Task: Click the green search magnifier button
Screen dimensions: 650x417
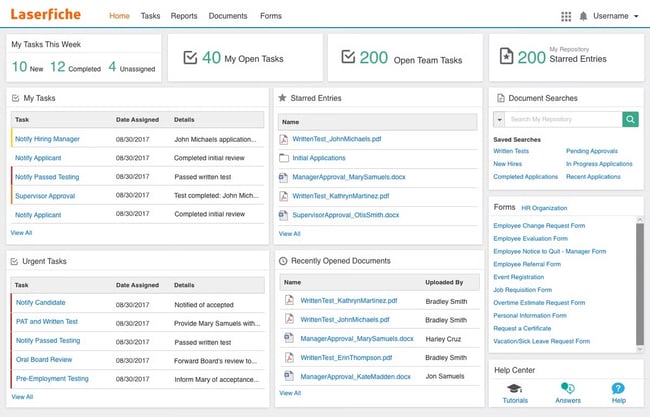Action: coord(630,119)
